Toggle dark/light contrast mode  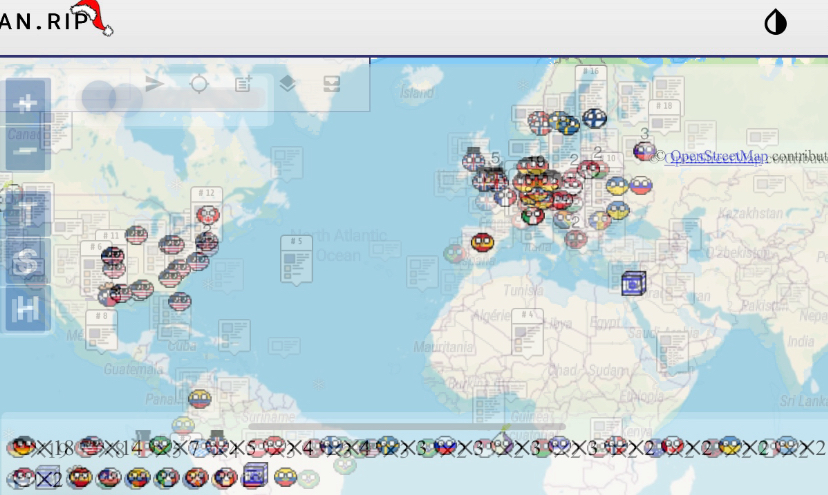click(x=775, y=23)
